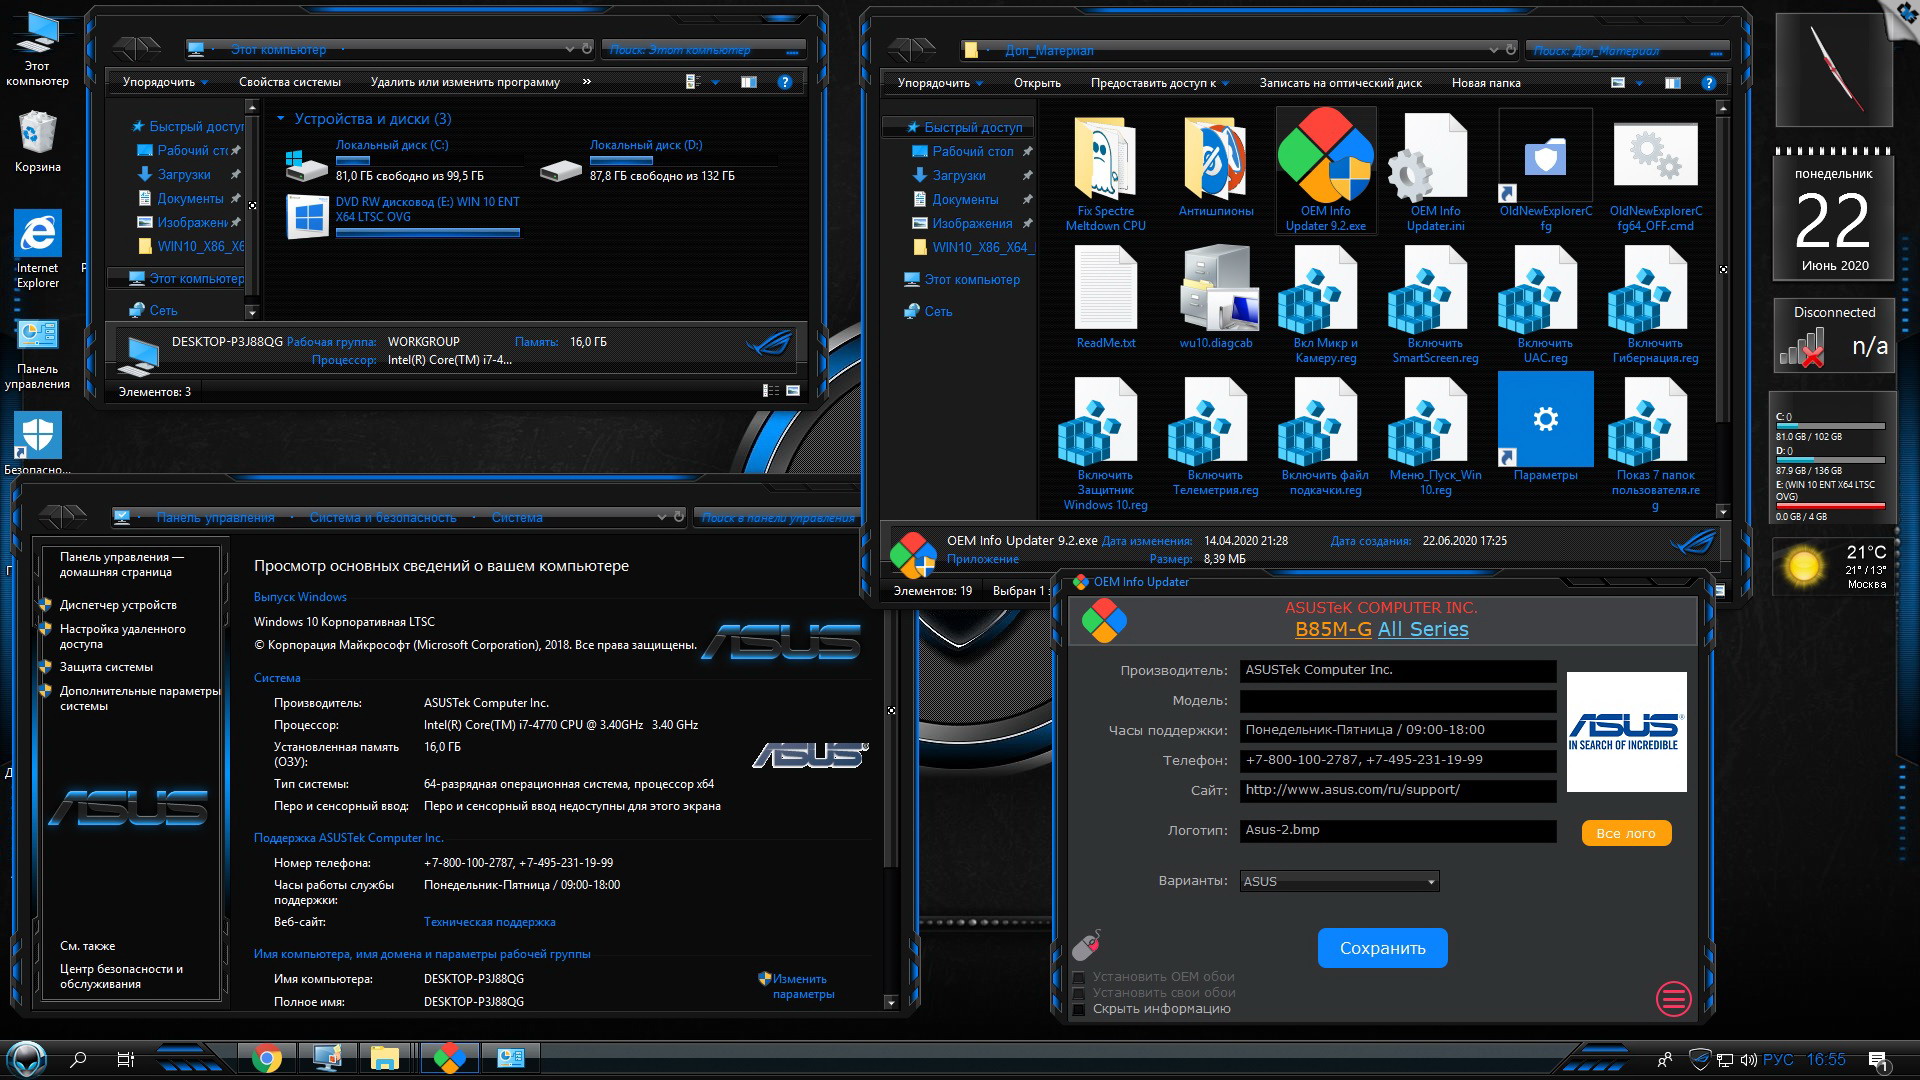Image resolution: width=1920 pixels, height=1080 pixels.
Task: Open Internet Explorer desktop icon
Action: point(38,249)
